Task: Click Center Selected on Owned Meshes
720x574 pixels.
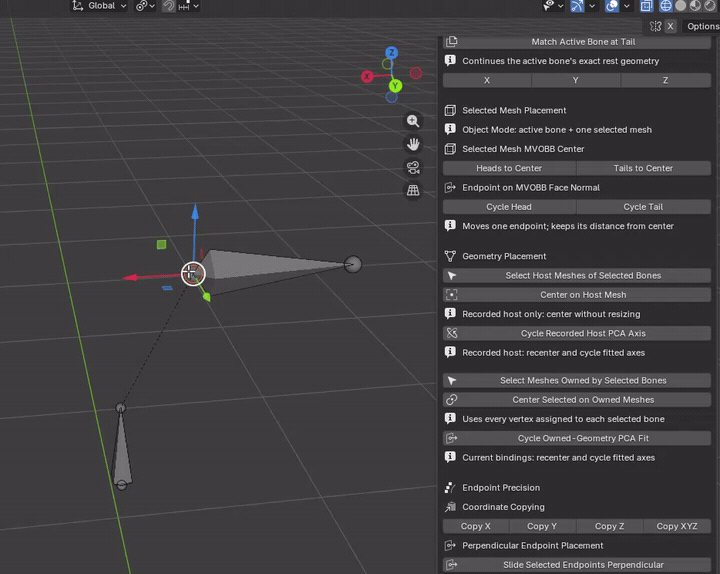Action: [x=577, y=400]
